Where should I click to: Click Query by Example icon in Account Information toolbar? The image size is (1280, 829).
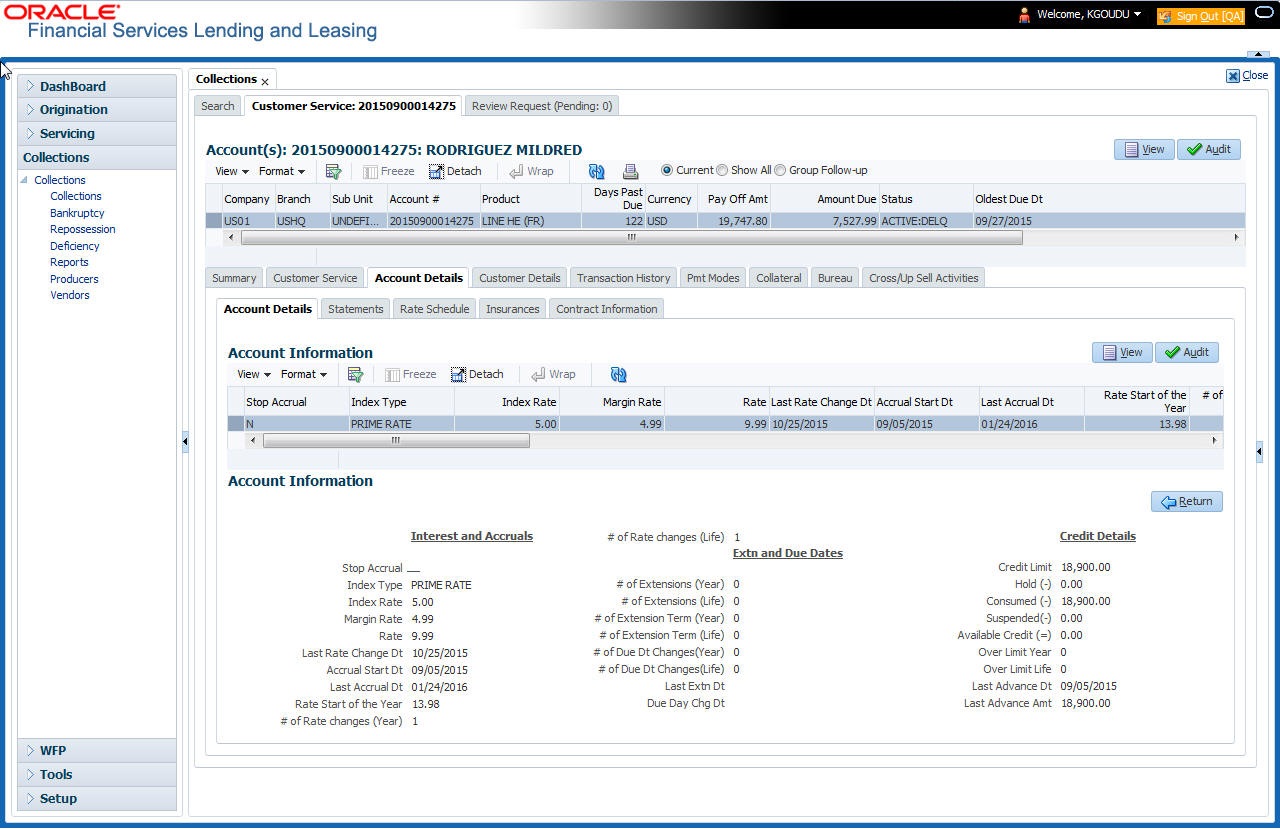pos(355,374)
